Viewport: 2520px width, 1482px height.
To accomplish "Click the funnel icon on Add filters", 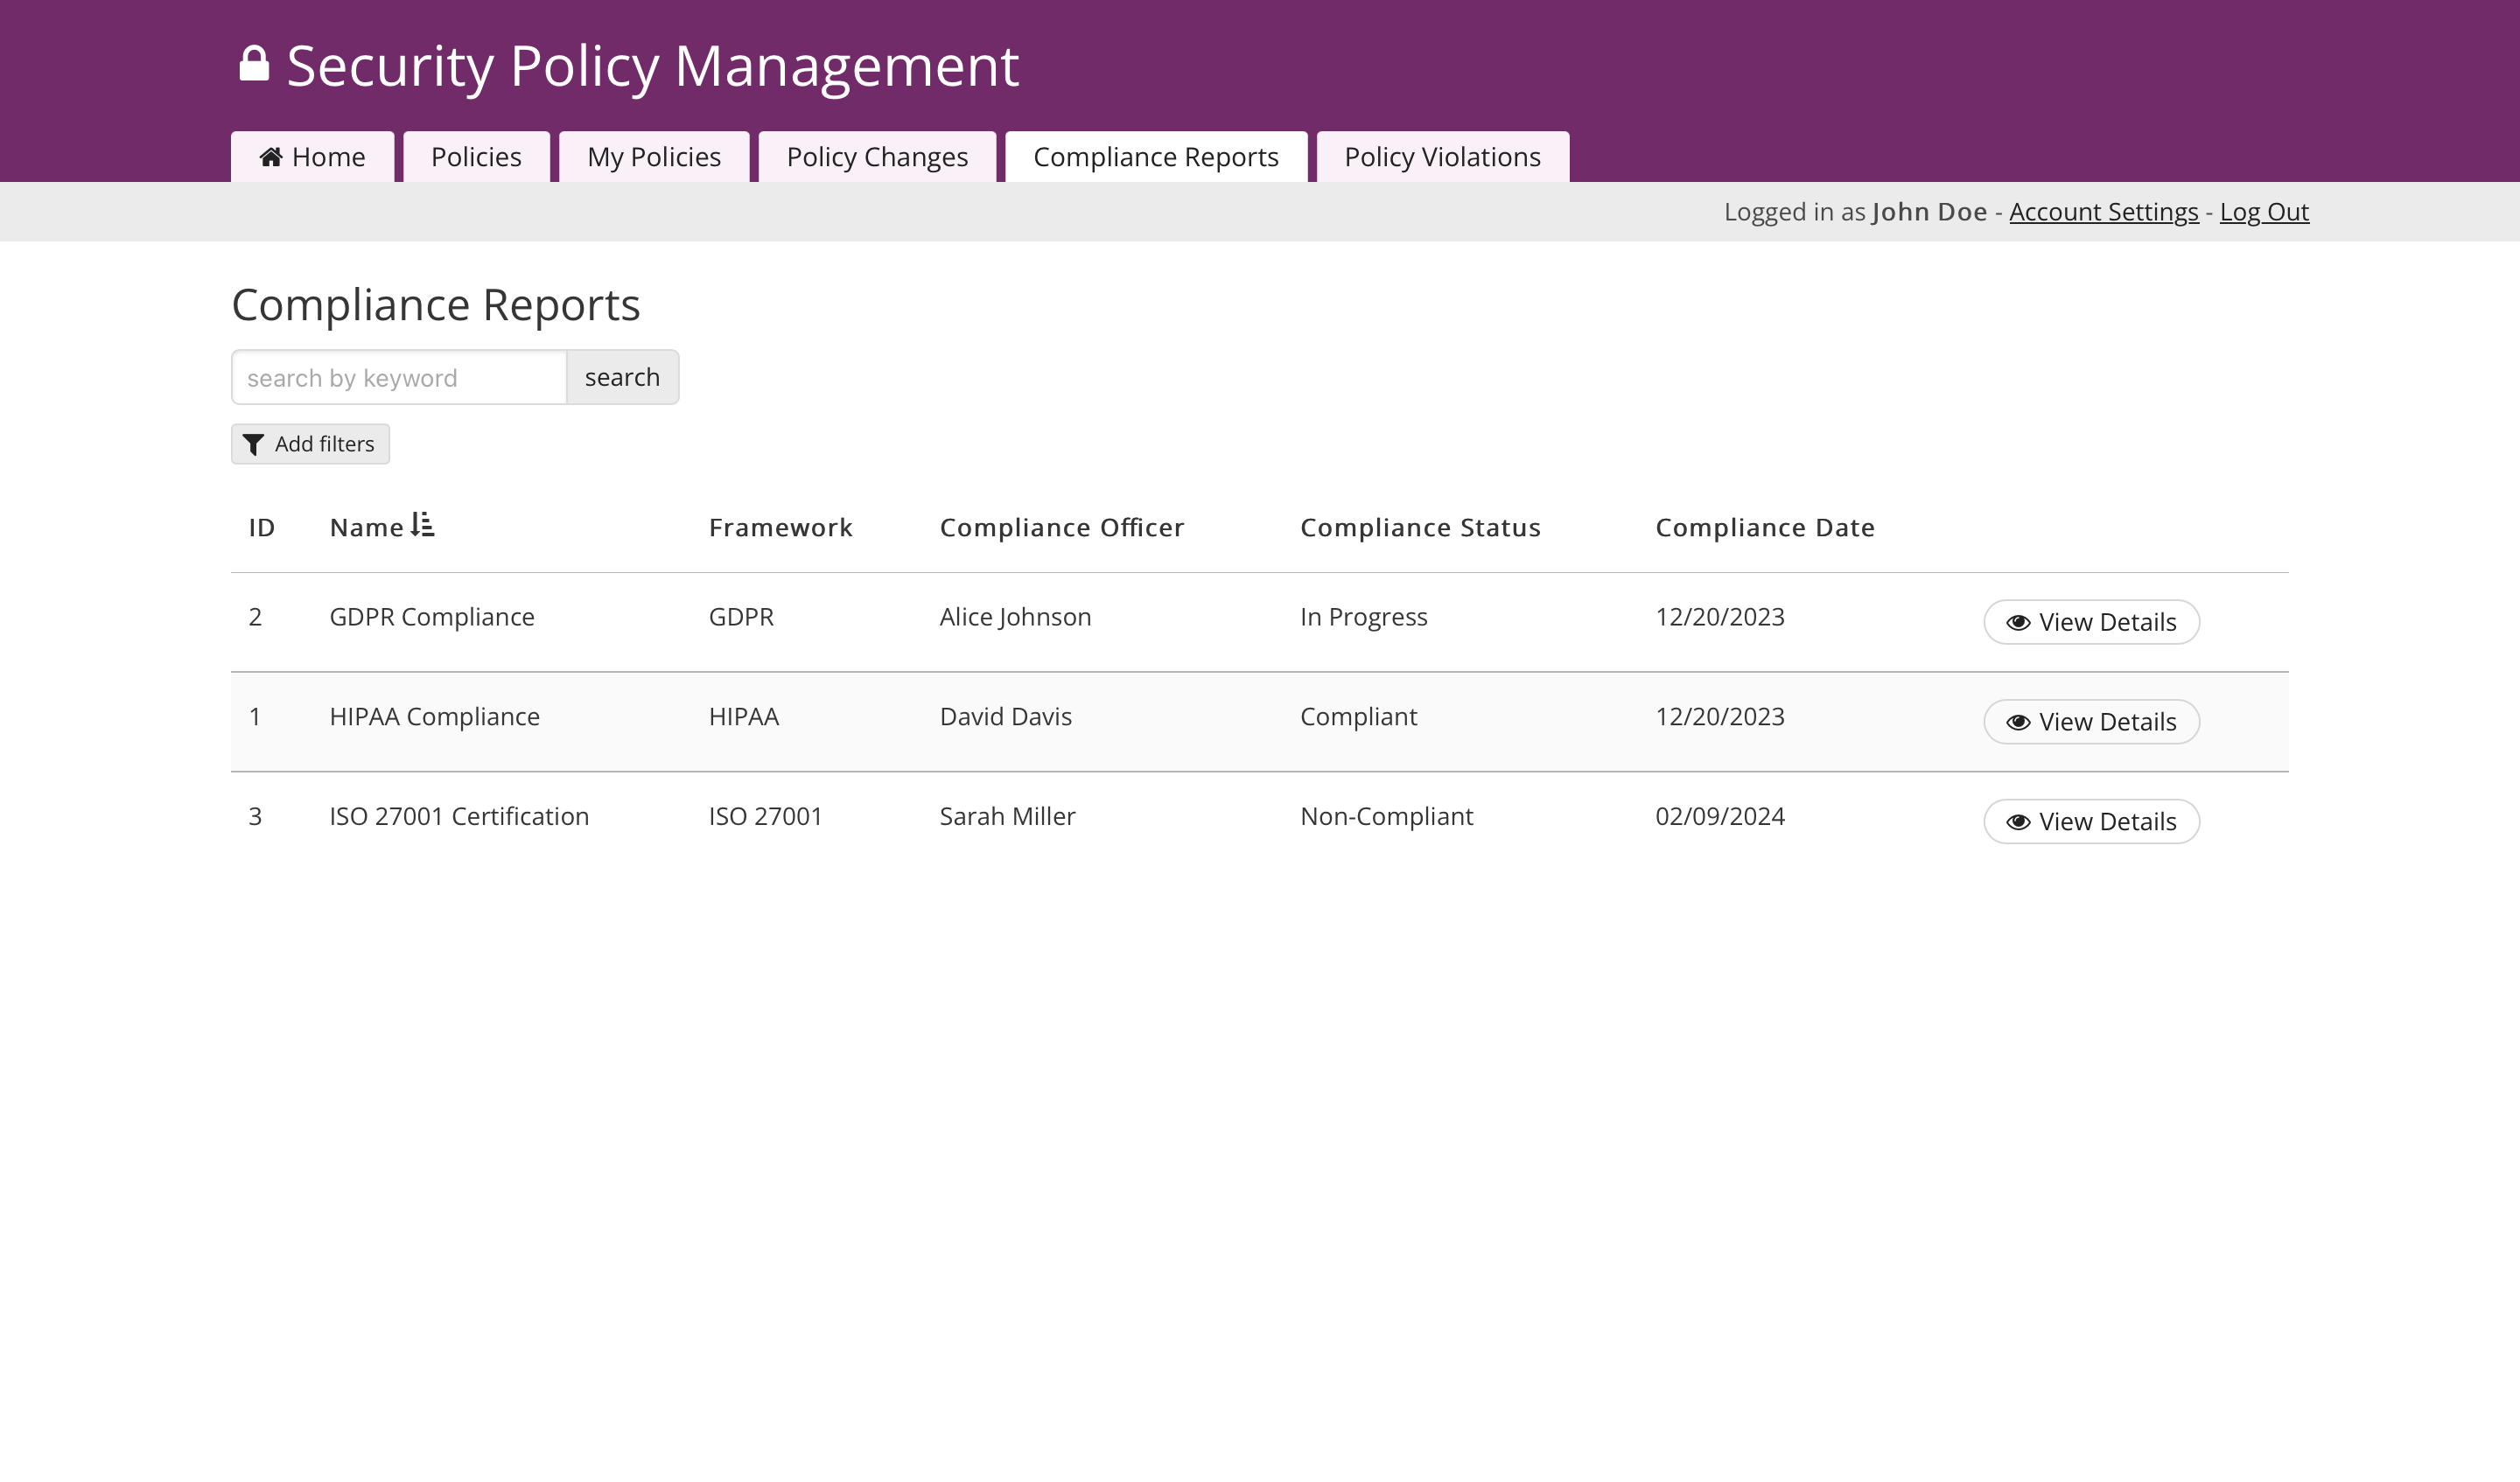I will (x=254, y=444).
